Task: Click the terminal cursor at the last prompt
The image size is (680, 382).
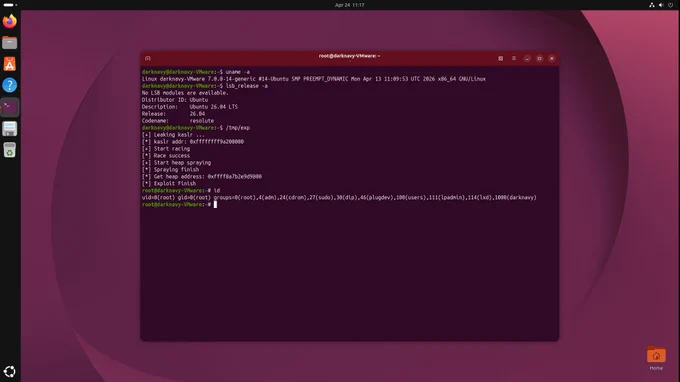Action: [x=215, y=204]
